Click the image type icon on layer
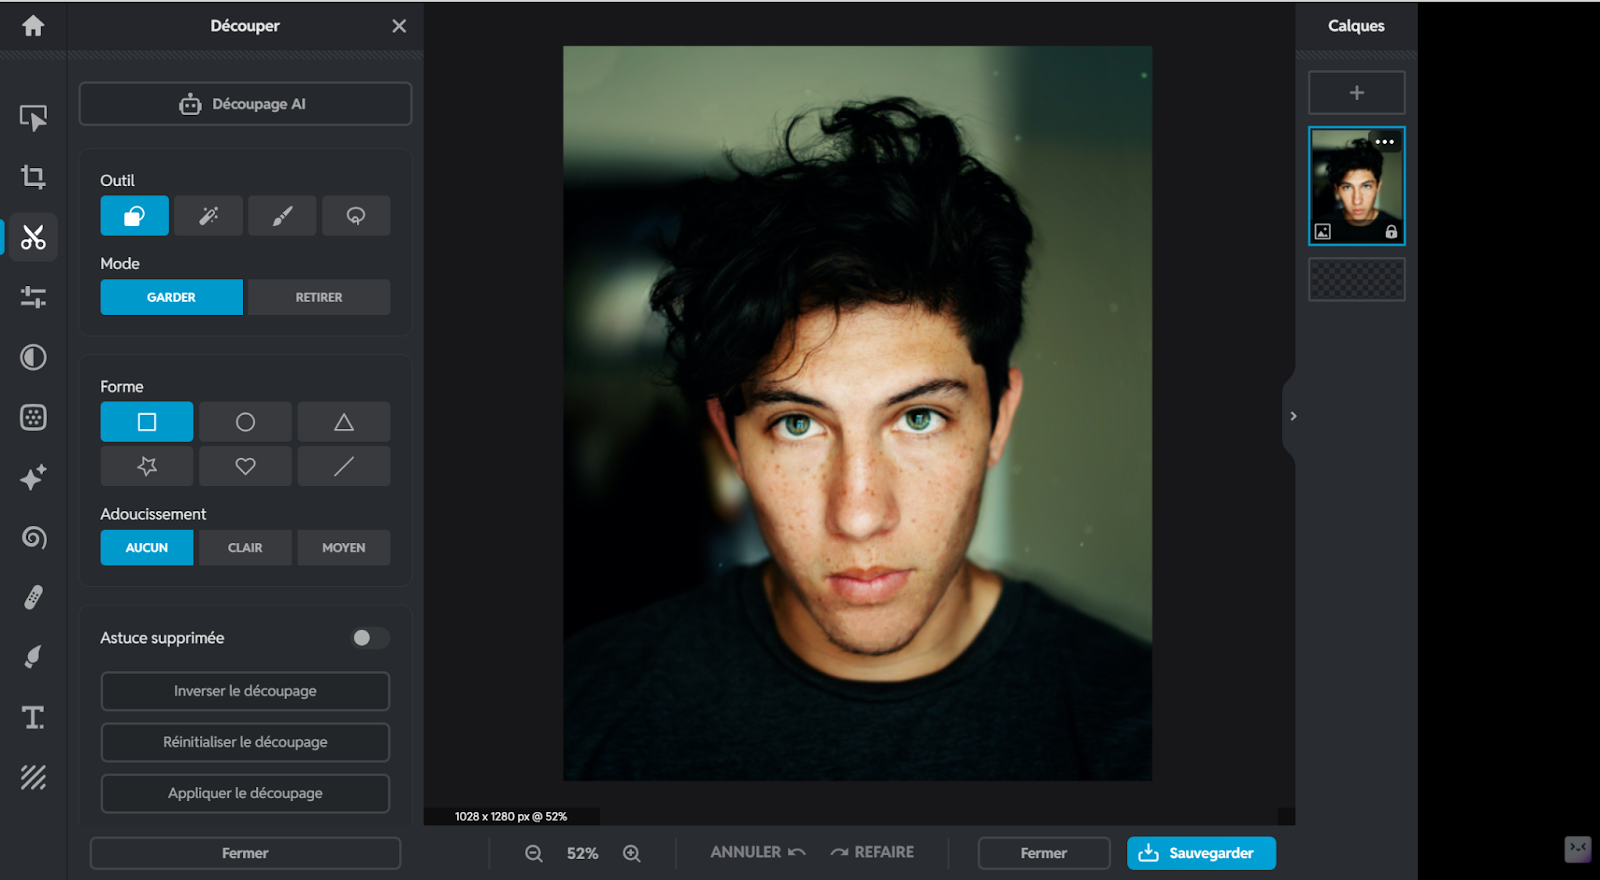The height and width of the screenshot is (880, 1600). pyautogui.click(x=1323, y=232)
